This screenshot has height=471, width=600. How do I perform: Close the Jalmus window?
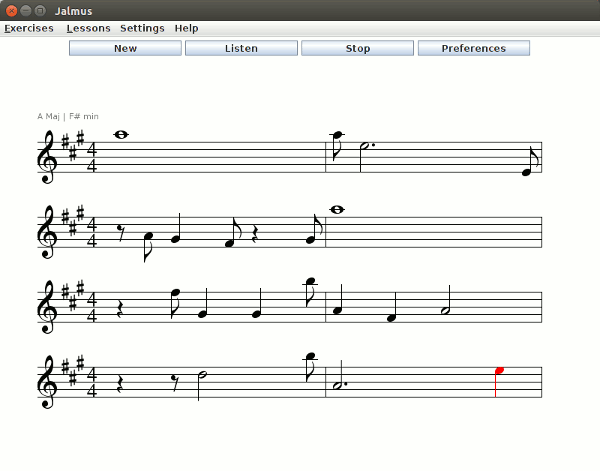click(11, 9)
